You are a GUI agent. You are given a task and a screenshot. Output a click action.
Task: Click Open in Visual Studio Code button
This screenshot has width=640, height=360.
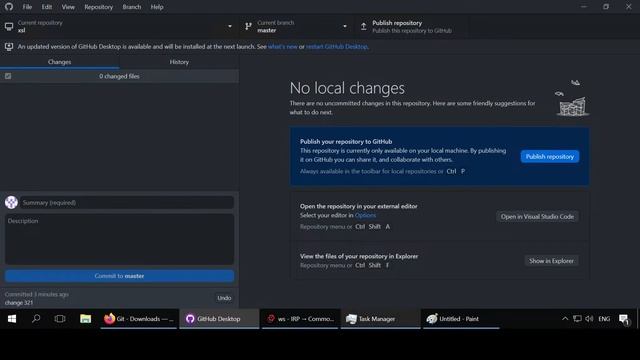coord(537,217)
